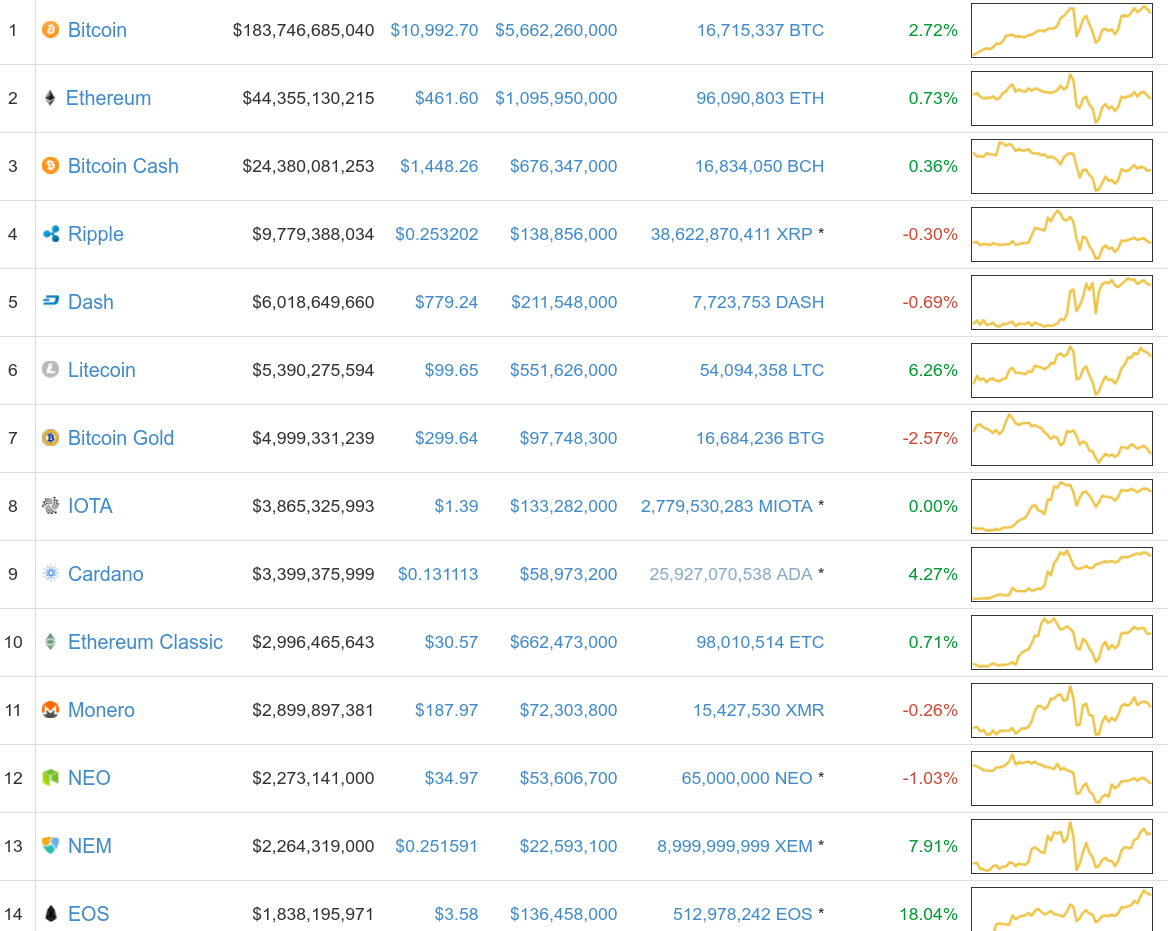Viewport: 1173px width, 931px height.
Task: Click the NEO logo icon
Action: click(50, 778)
